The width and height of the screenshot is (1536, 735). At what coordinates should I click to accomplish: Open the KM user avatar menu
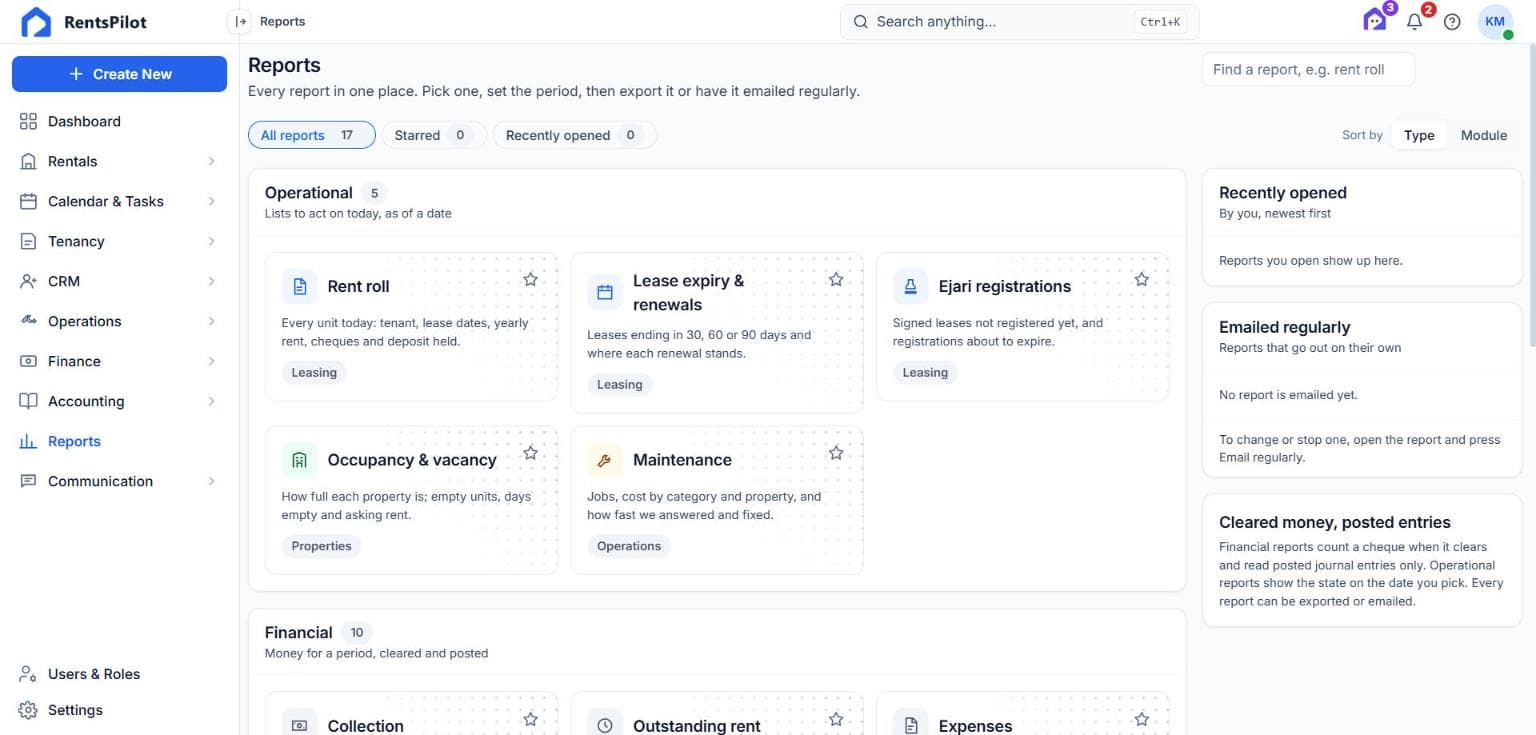click(1495, 21)
